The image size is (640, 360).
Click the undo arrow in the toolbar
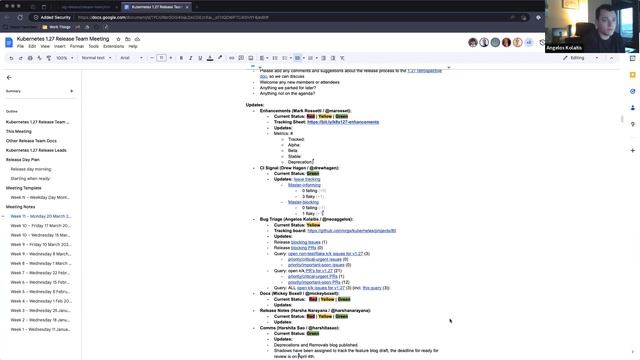pos(11,58)
